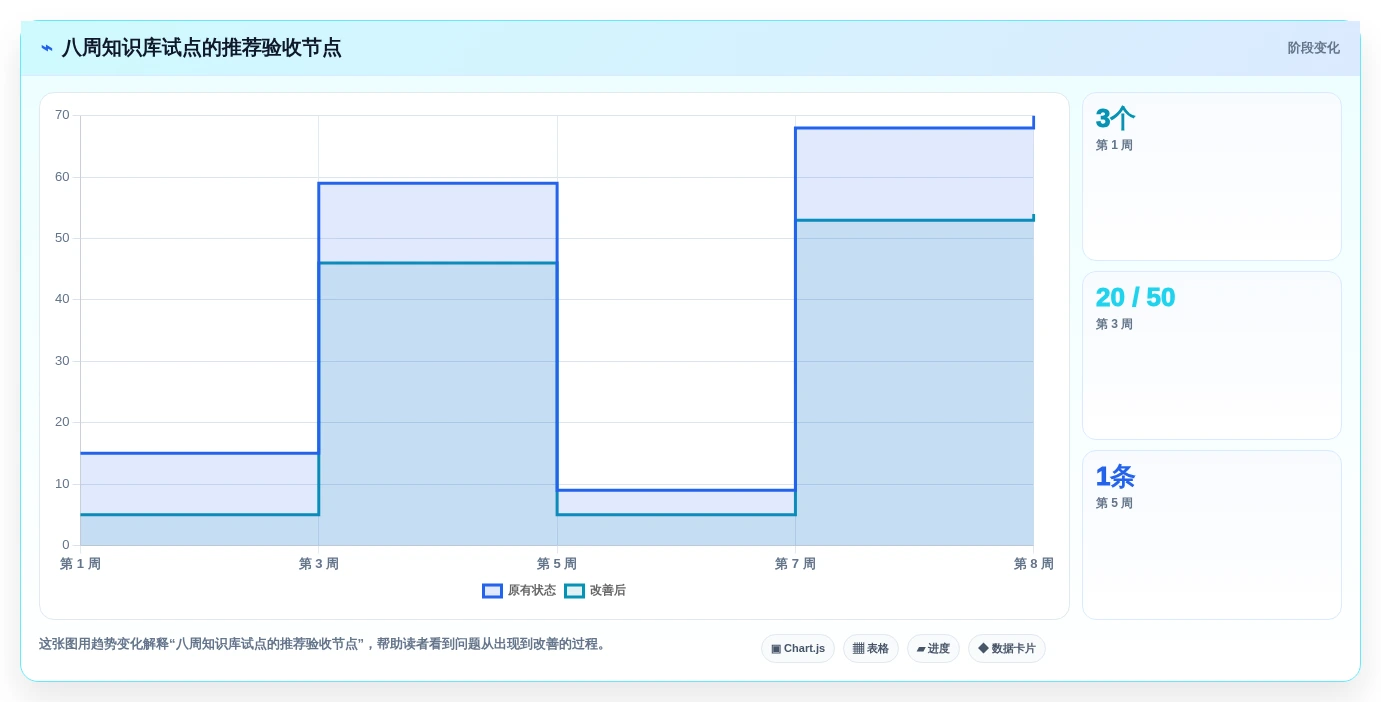Click the 30 y-axis value
Viewport: 1381px width, 702px height.
(62, 361)
